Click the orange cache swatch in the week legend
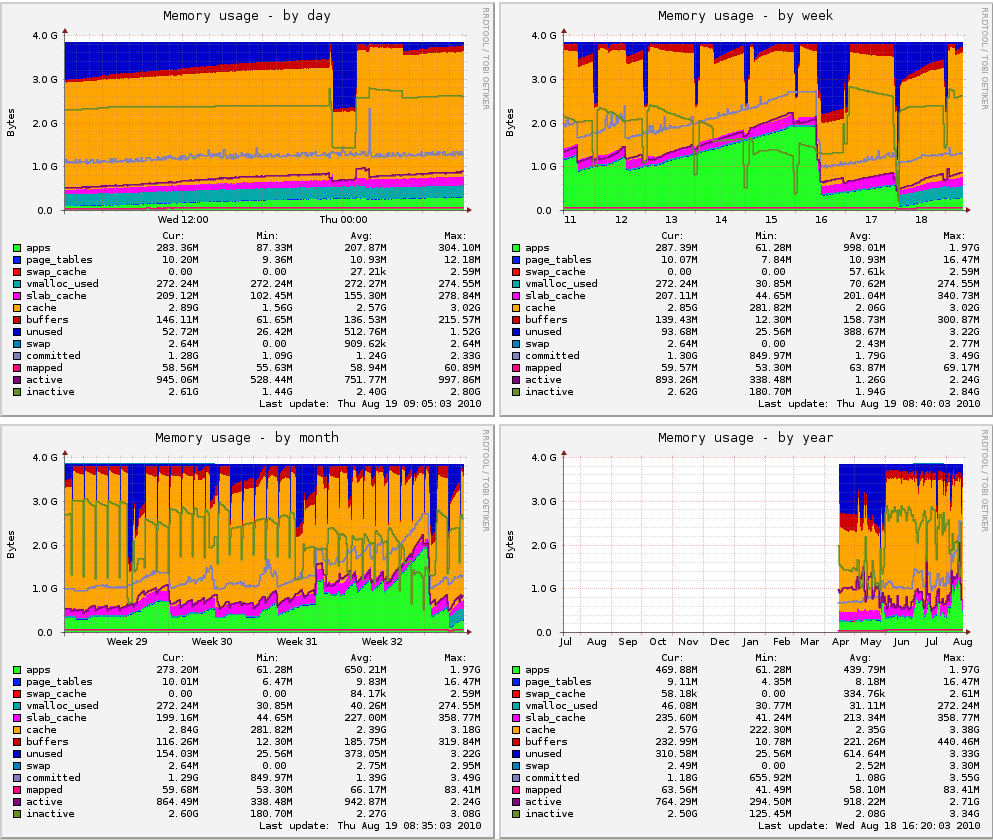This screenshot has height=840, width=993. (516, 308)
